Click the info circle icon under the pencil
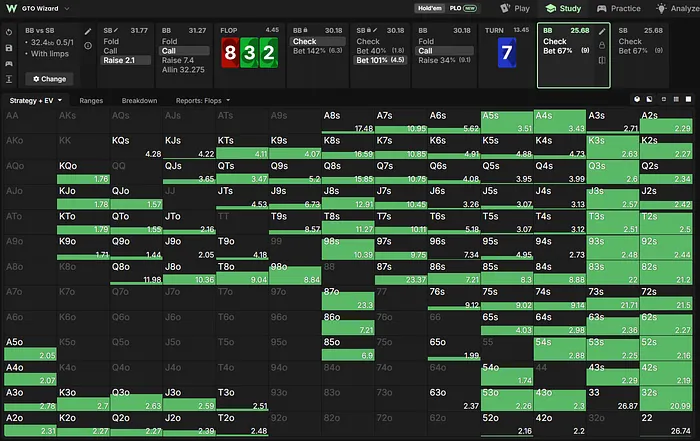The image size is (700, 441). coord(88,46)
